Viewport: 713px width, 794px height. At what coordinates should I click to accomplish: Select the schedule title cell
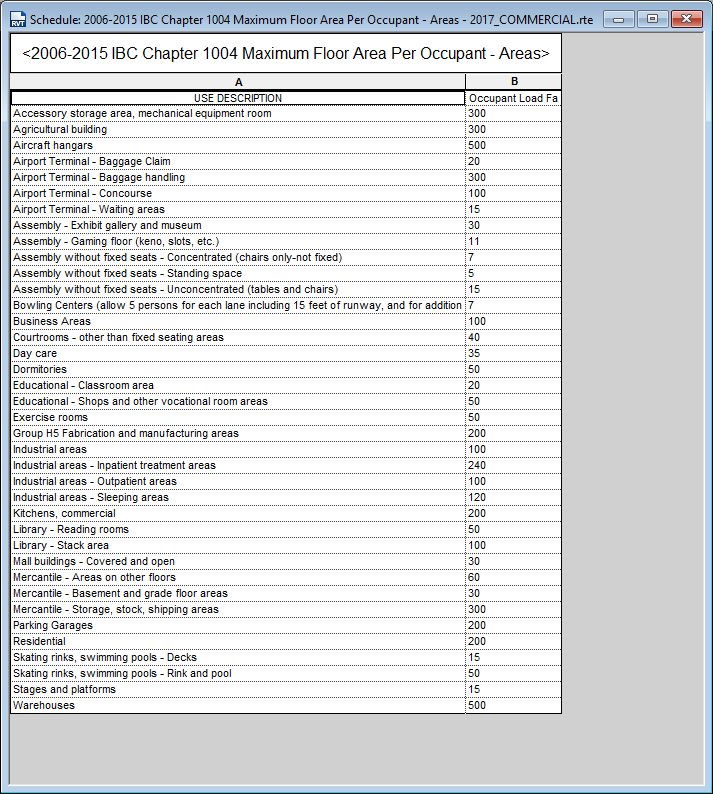tap(286, 53)
